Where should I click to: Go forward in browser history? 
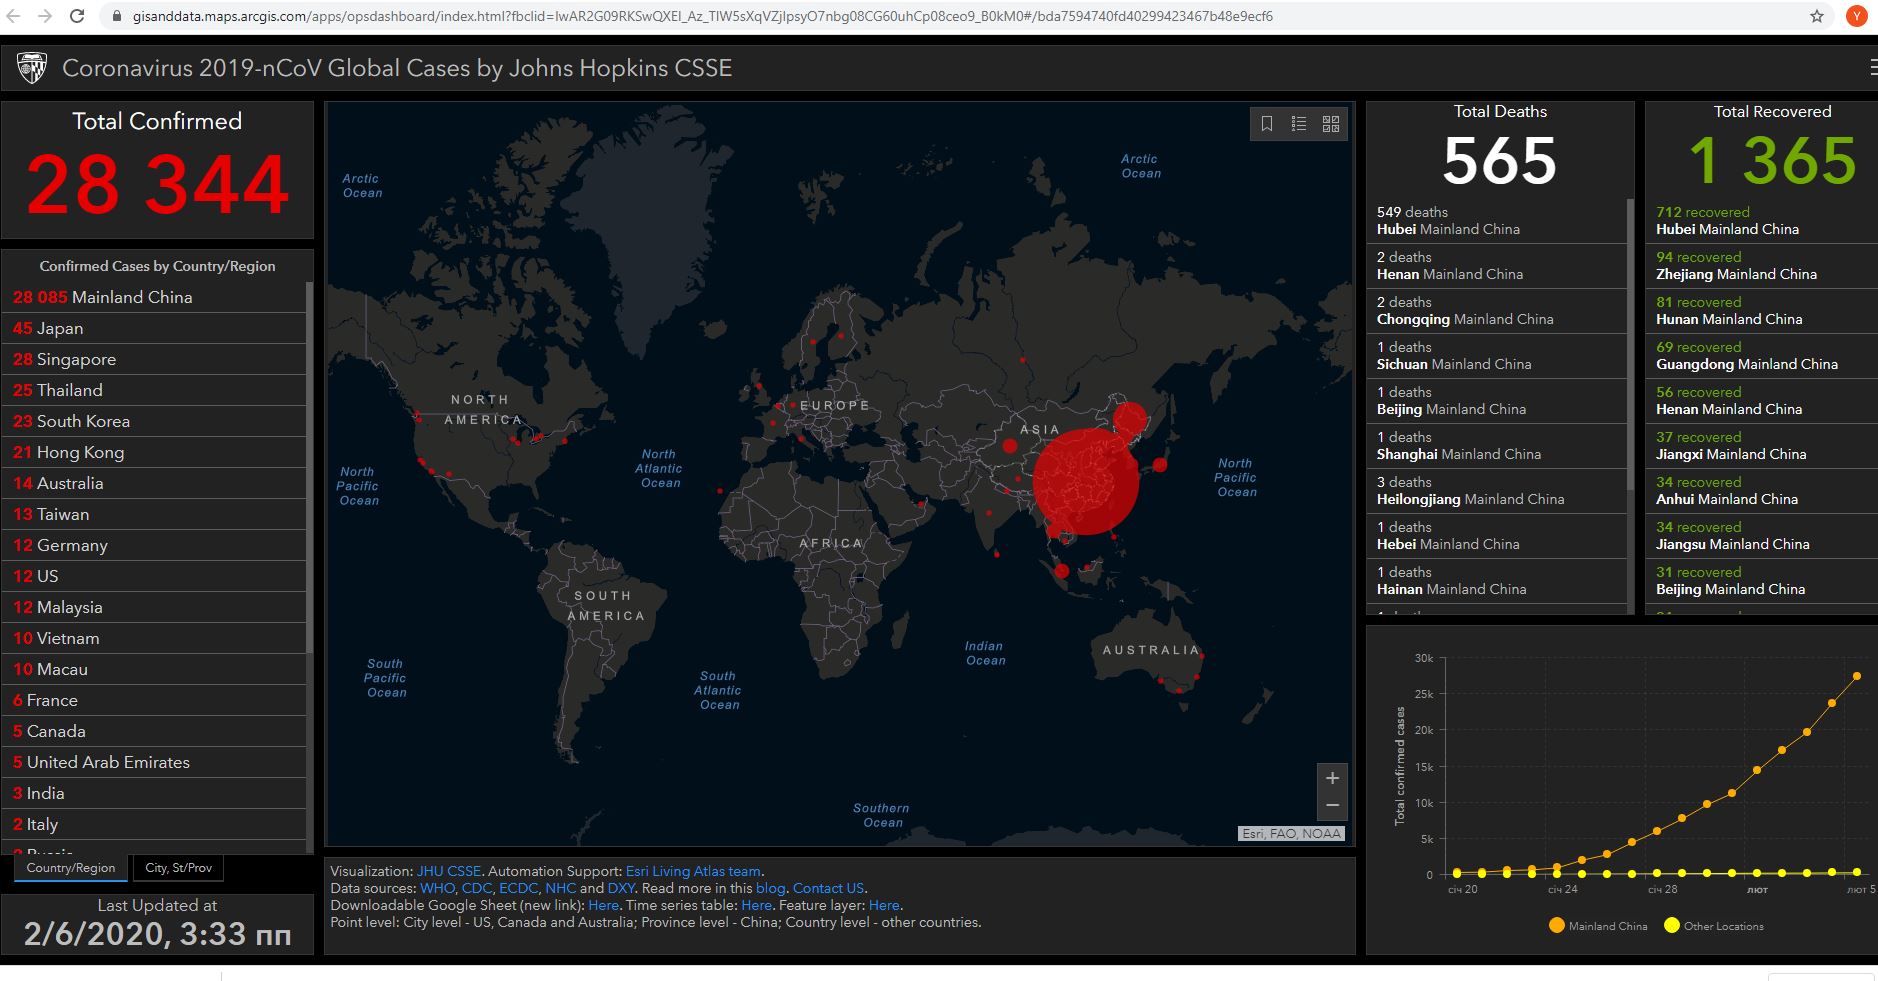click(x=45, y=16)
